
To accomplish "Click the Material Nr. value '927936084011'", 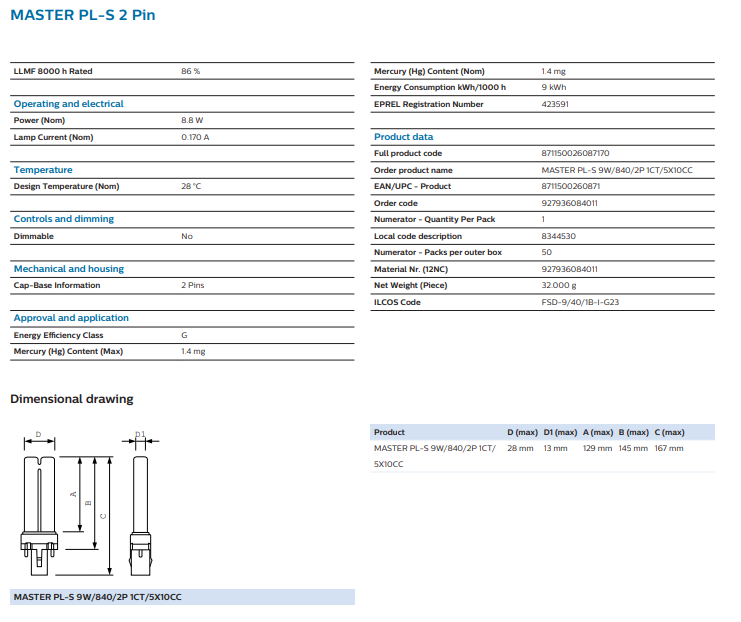I will click(569, 269).
